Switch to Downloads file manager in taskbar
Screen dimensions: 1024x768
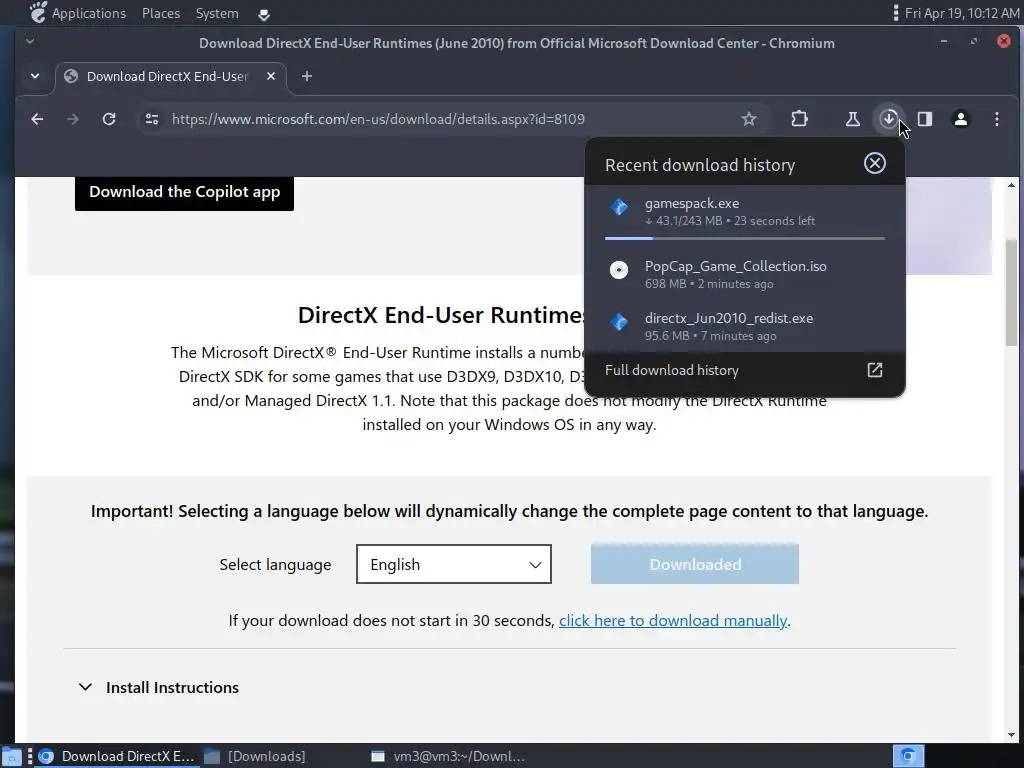[255, 756]
